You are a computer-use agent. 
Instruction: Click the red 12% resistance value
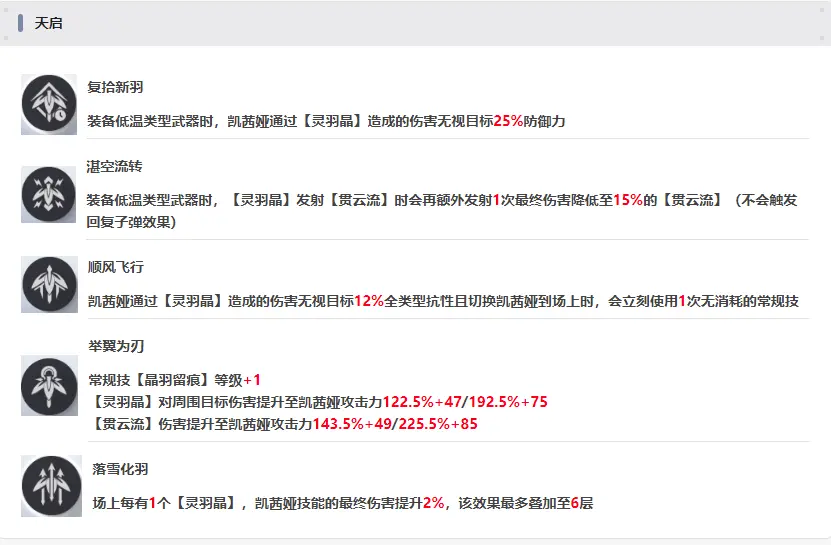(368, 300)
